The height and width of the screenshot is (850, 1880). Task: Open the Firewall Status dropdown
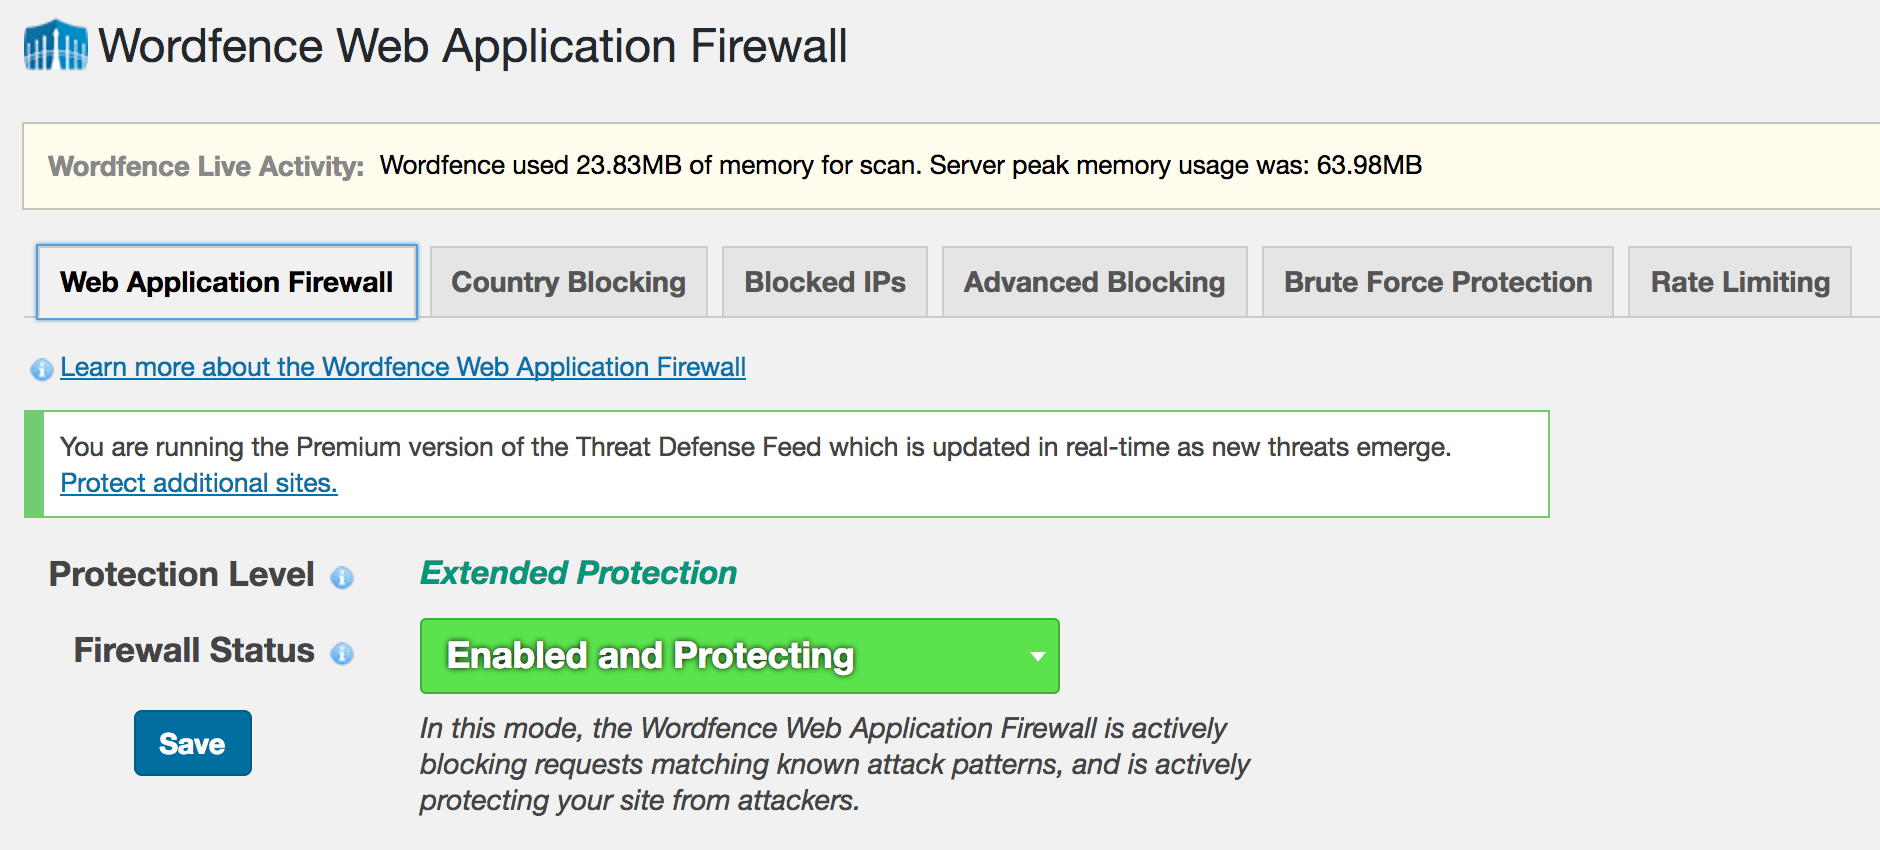tap(739, 656)
